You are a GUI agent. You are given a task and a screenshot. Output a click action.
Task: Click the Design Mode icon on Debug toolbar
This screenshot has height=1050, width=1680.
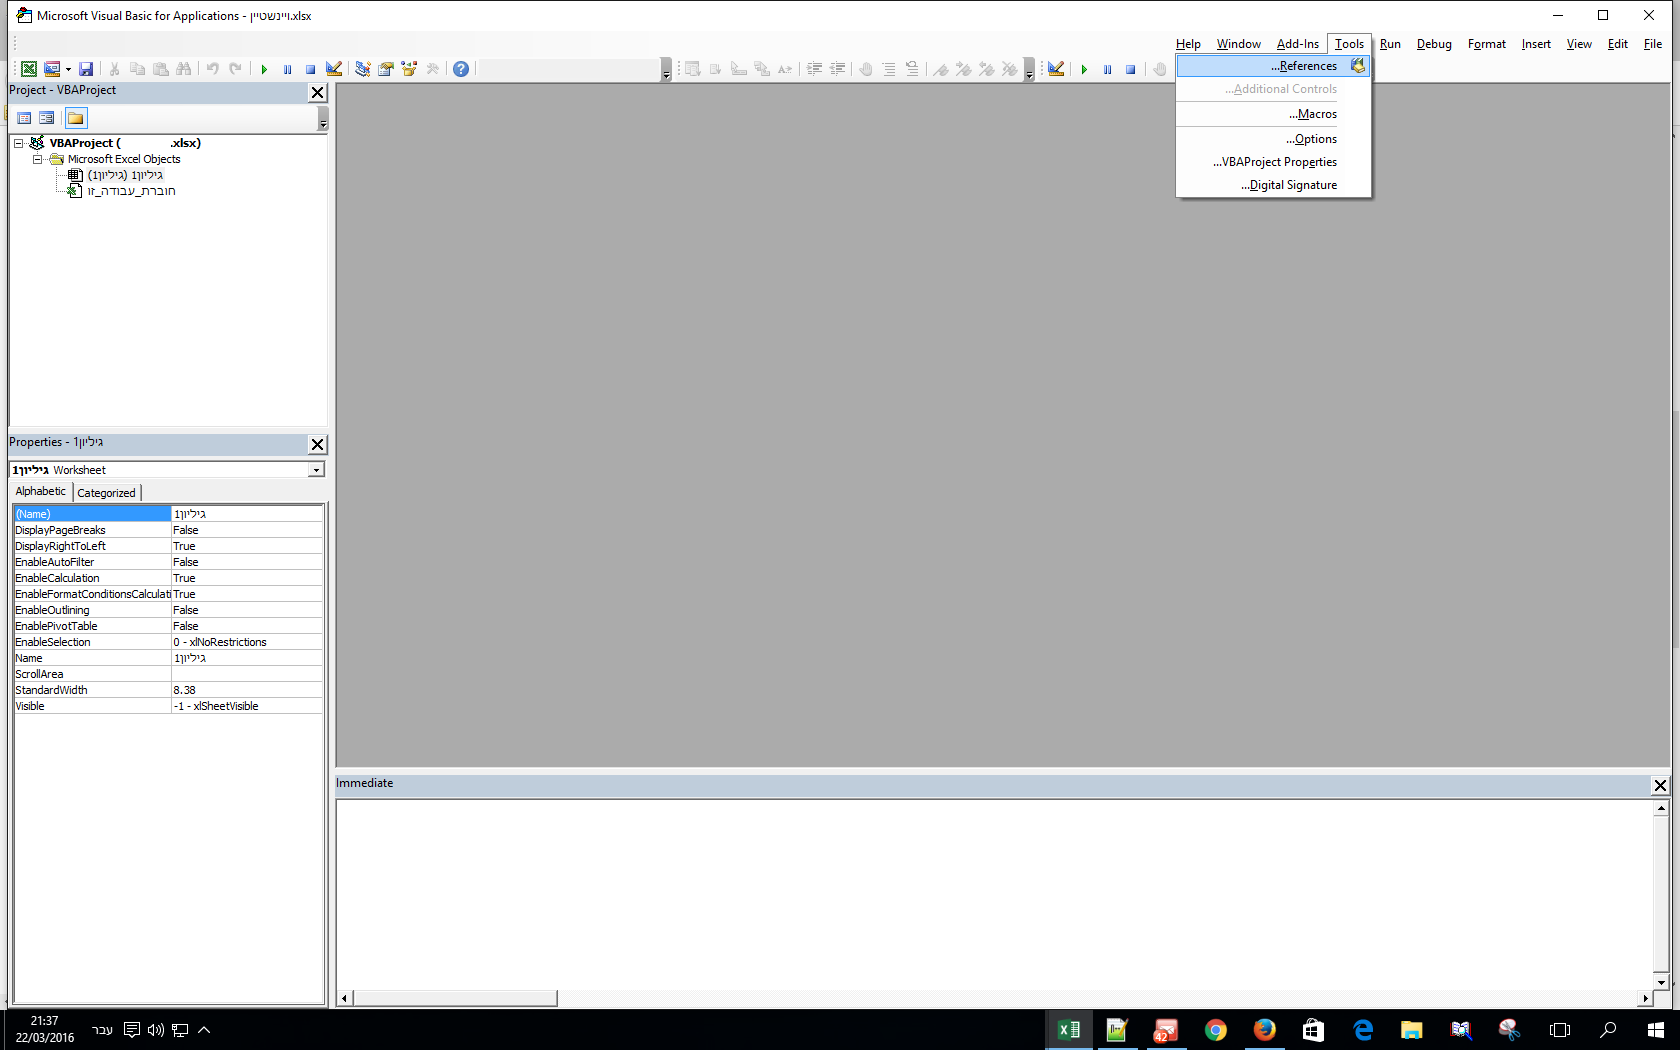pos(1056,69)
